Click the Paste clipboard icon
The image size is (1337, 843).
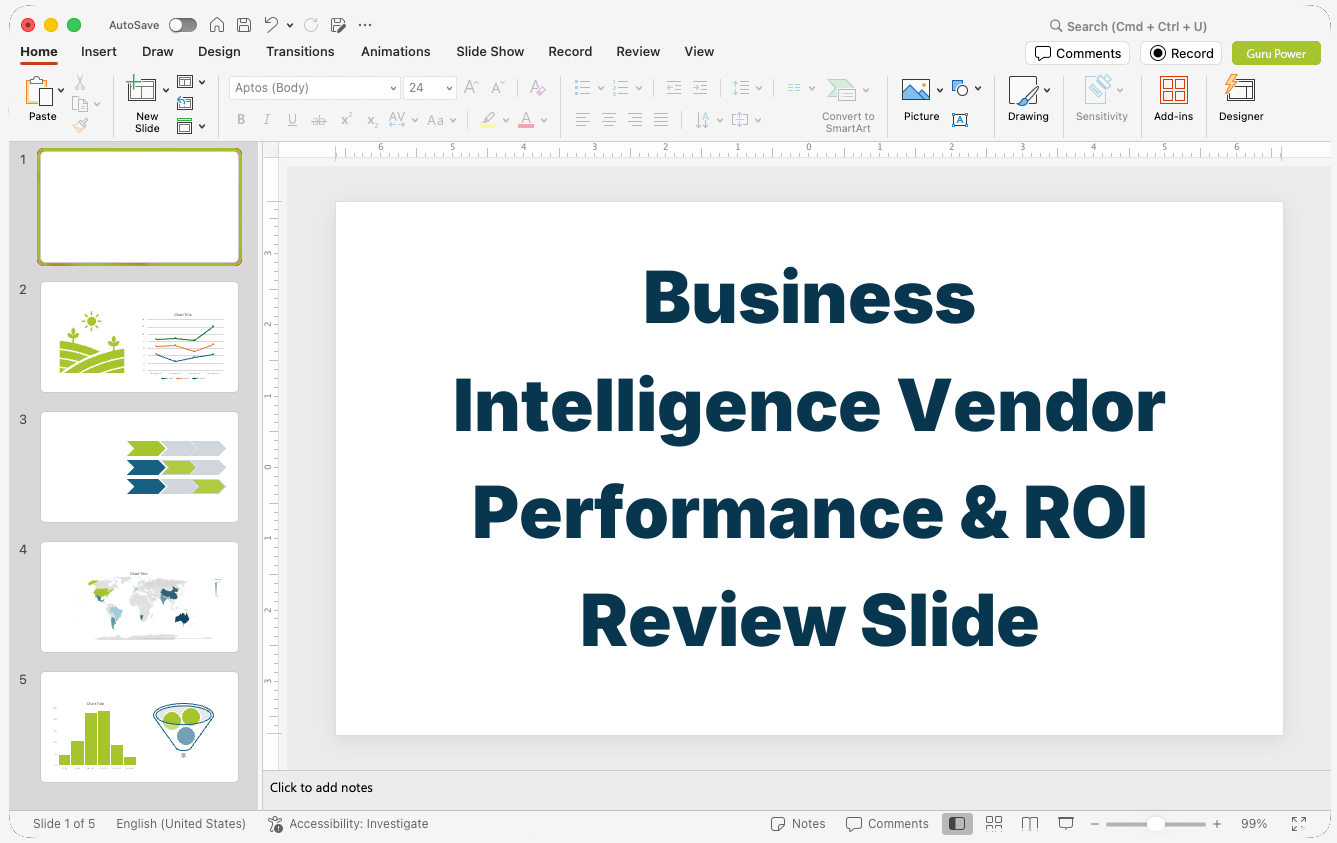click(x=39, y=91)
